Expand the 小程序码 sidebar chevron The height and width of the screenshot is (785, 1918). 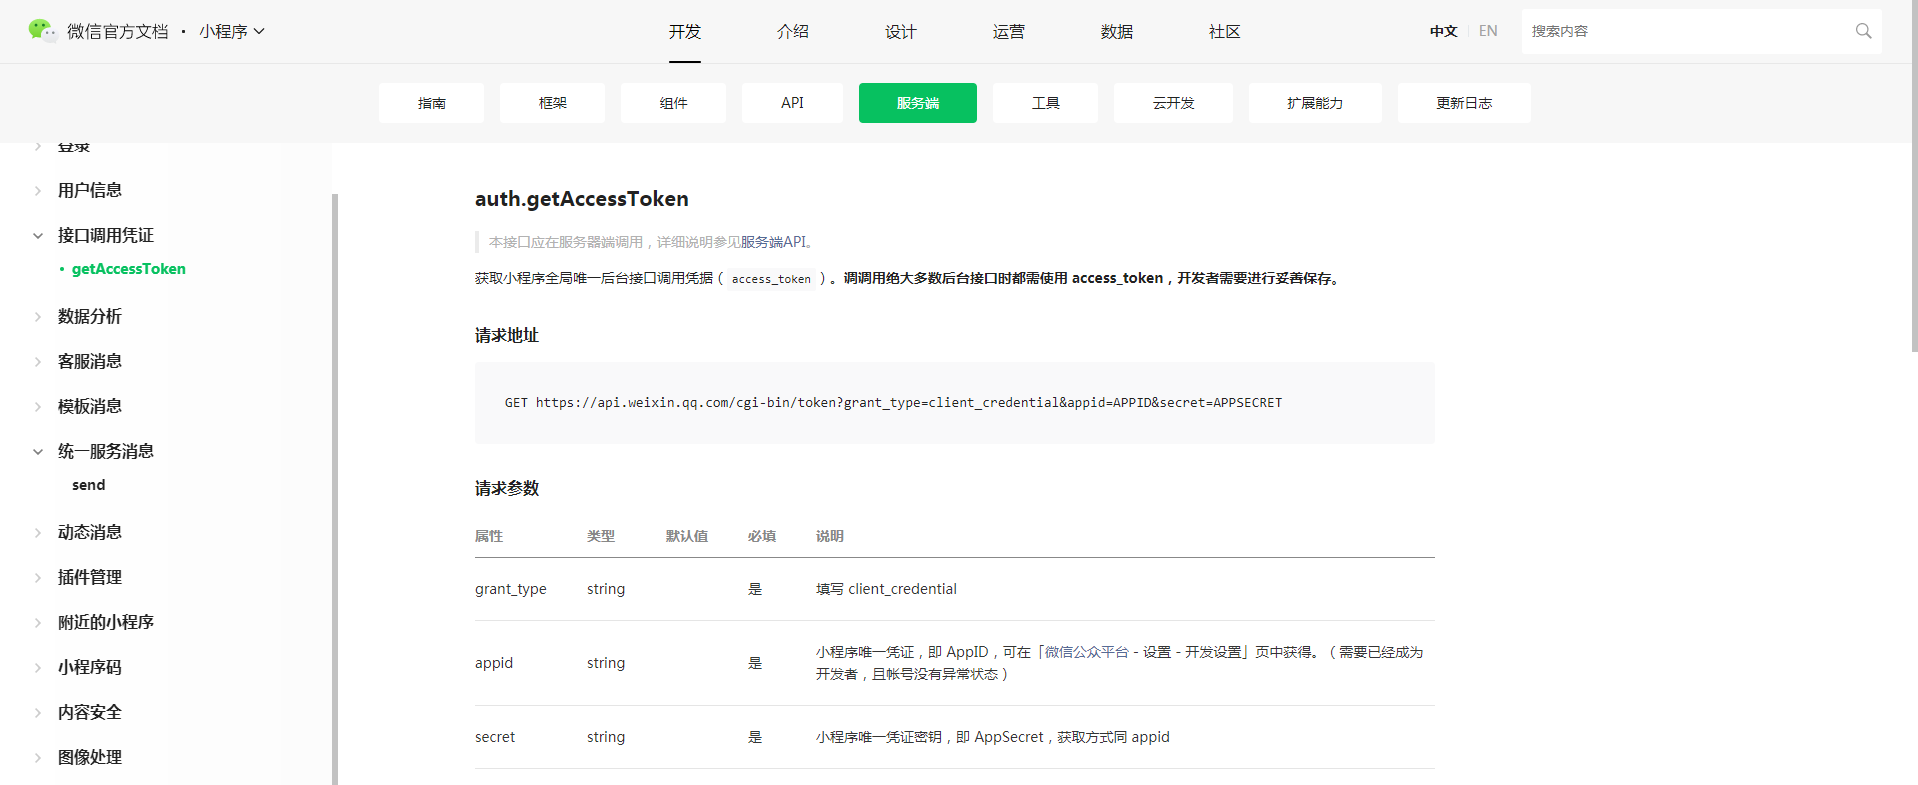point(38,667)
